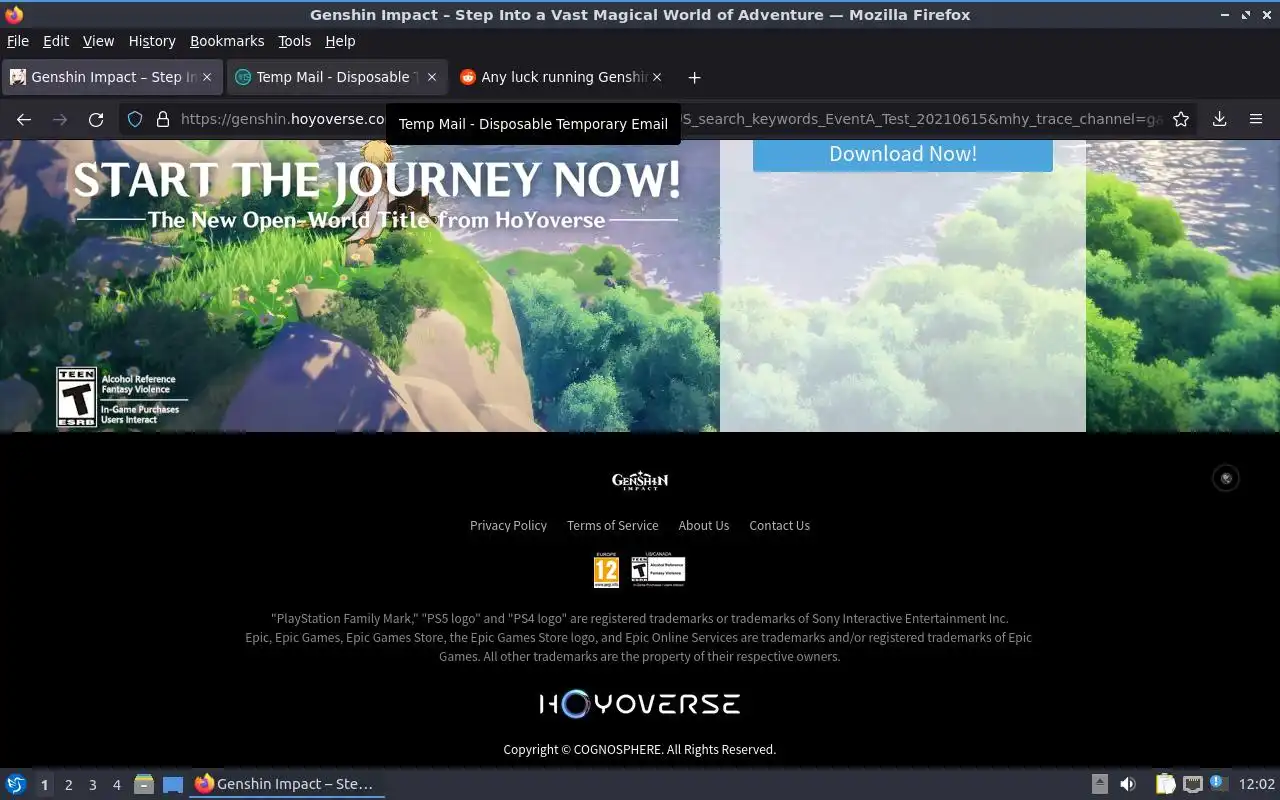Bookmark this page with the star icon
Viewport: 1280px width, 800px height.
[x=1181, y=119]
